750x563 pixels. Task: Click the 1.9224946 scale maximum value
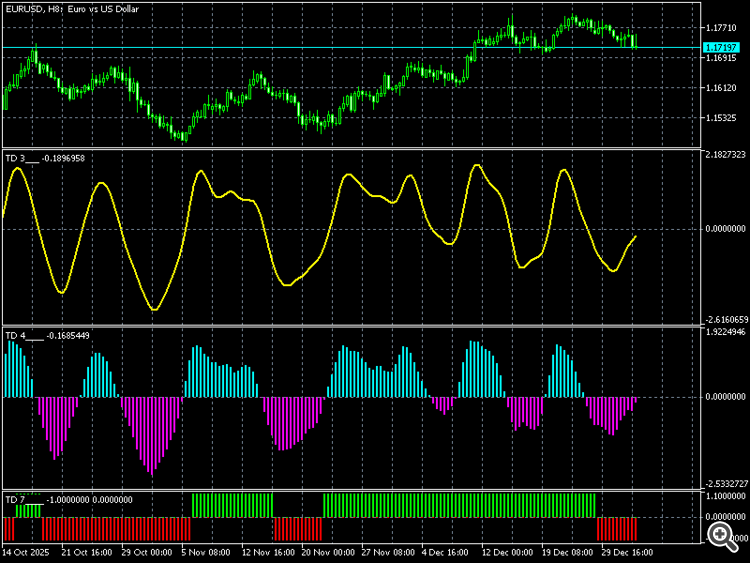coord(725,332)
